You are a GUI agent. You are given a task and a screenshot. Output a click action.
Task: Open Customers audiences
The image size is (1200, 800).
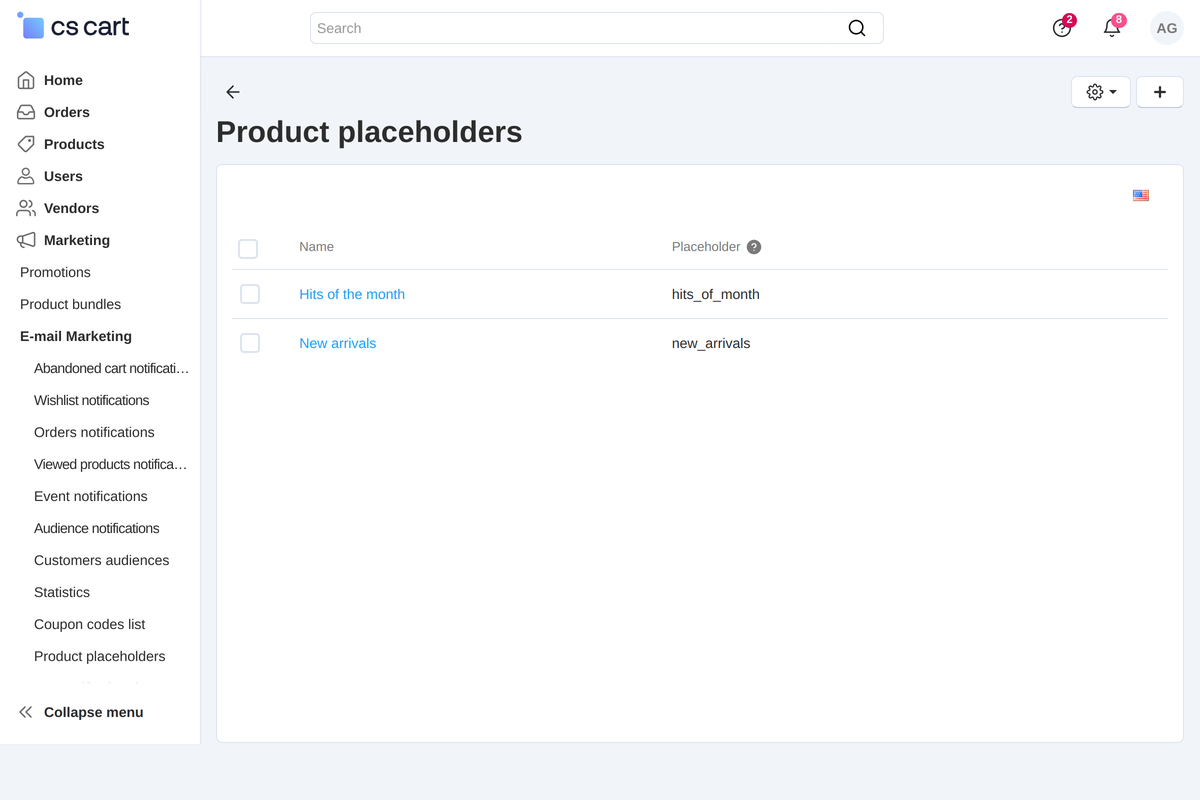point(101,560)
